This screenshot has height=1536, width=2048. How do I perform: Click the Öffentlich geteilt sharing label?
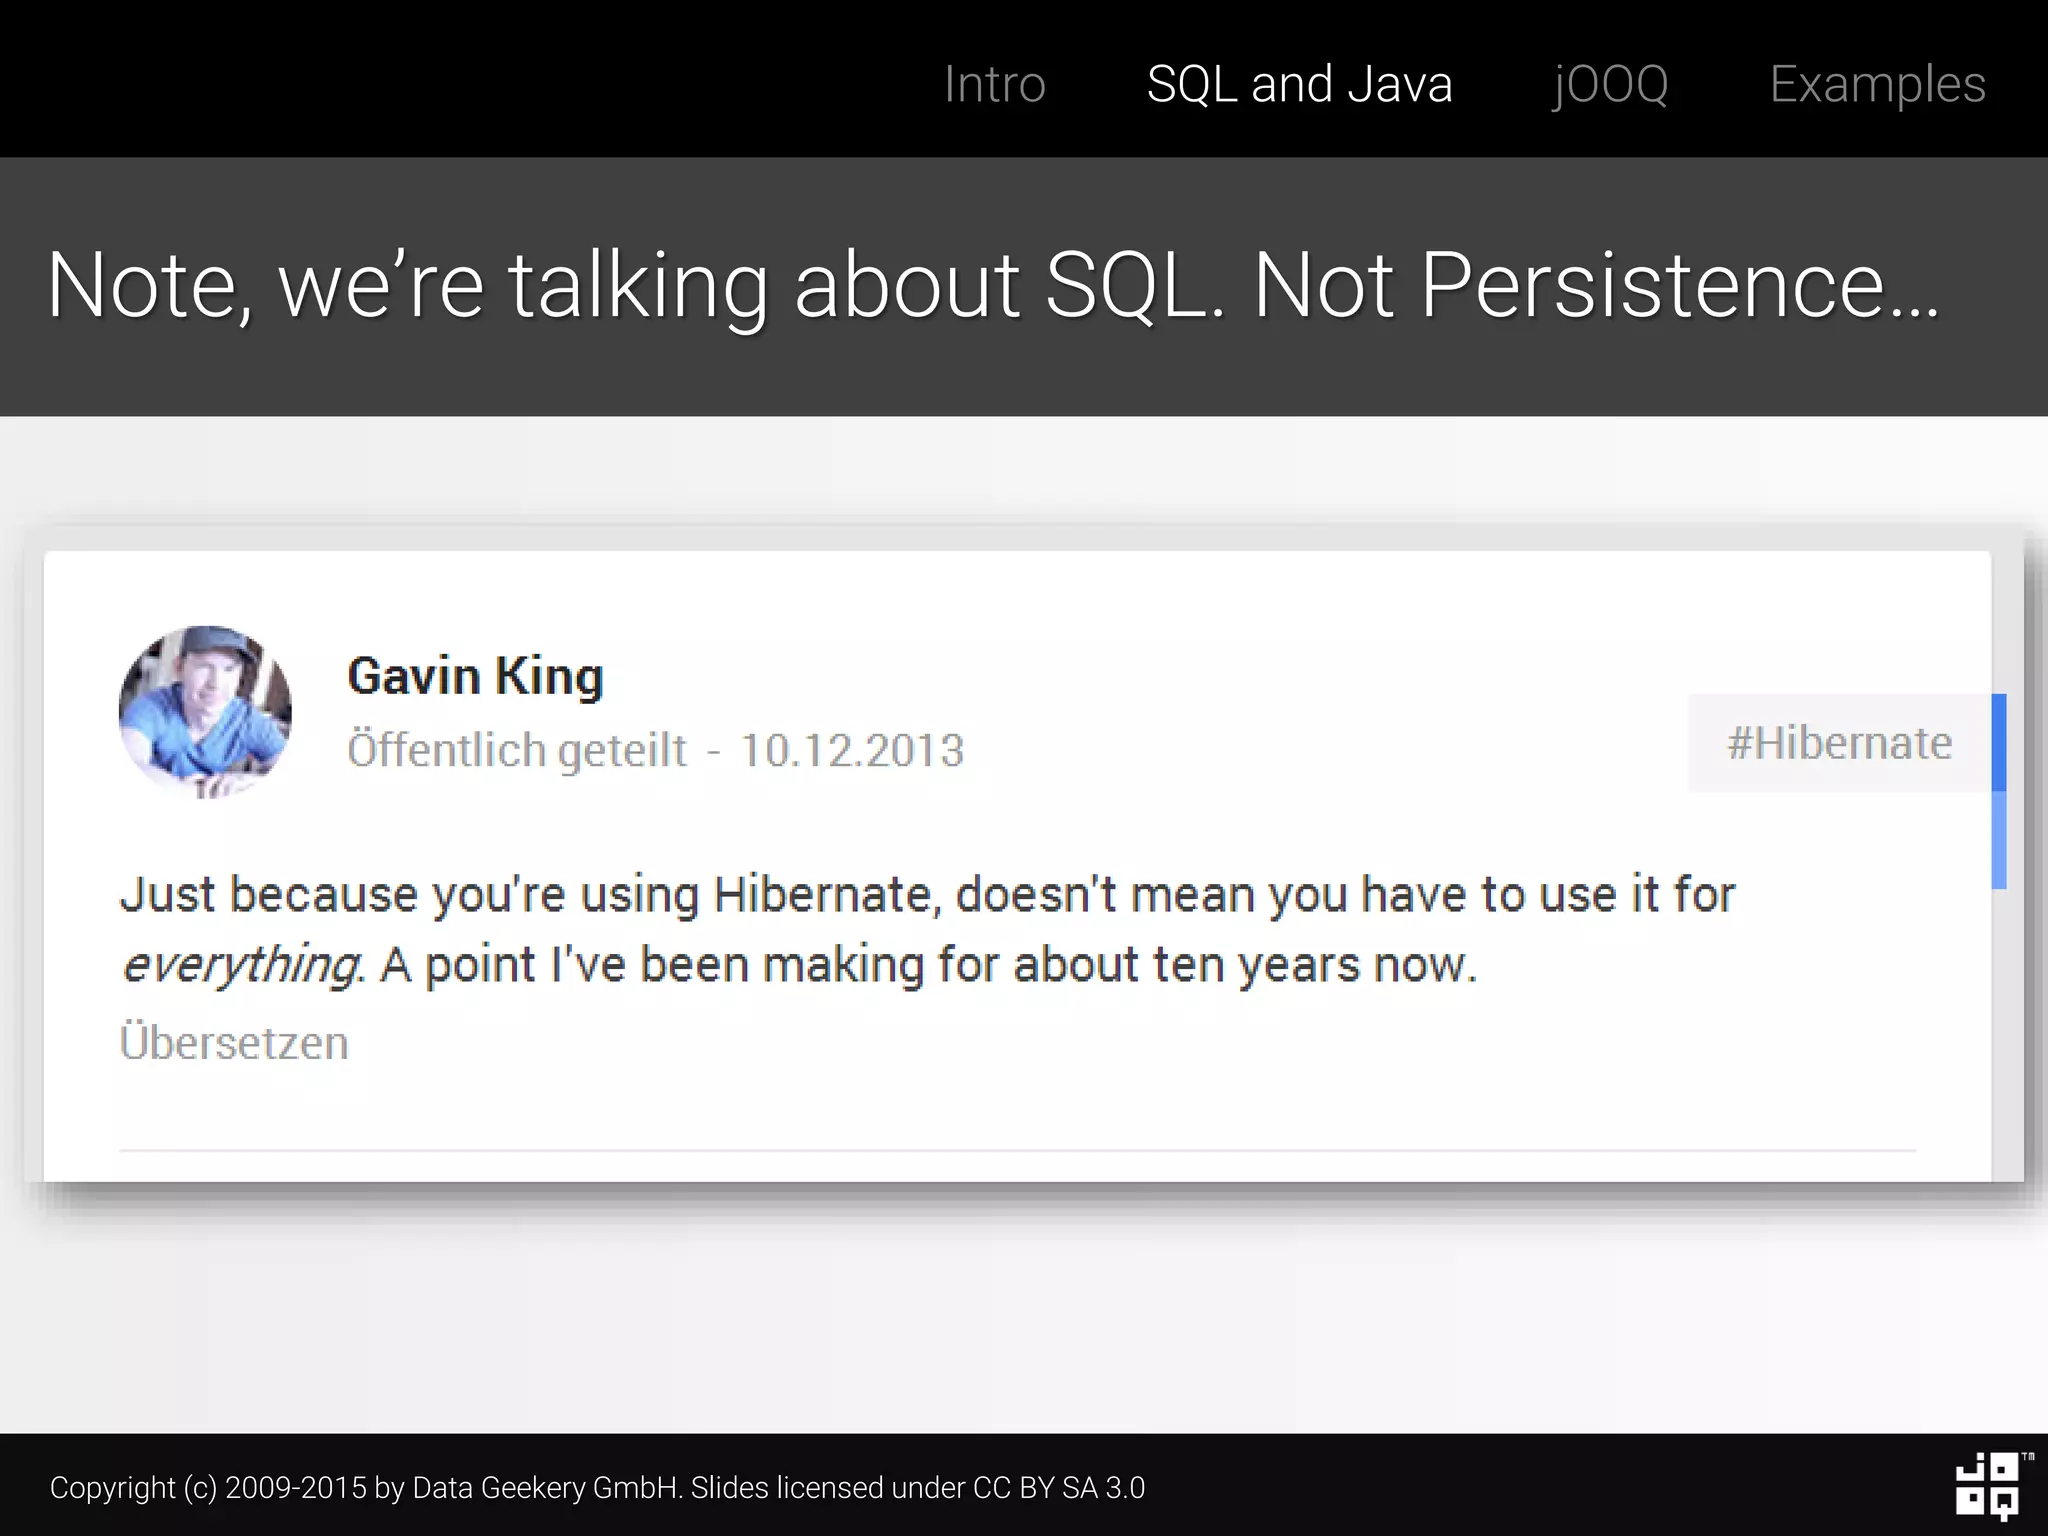coord(517,750)
